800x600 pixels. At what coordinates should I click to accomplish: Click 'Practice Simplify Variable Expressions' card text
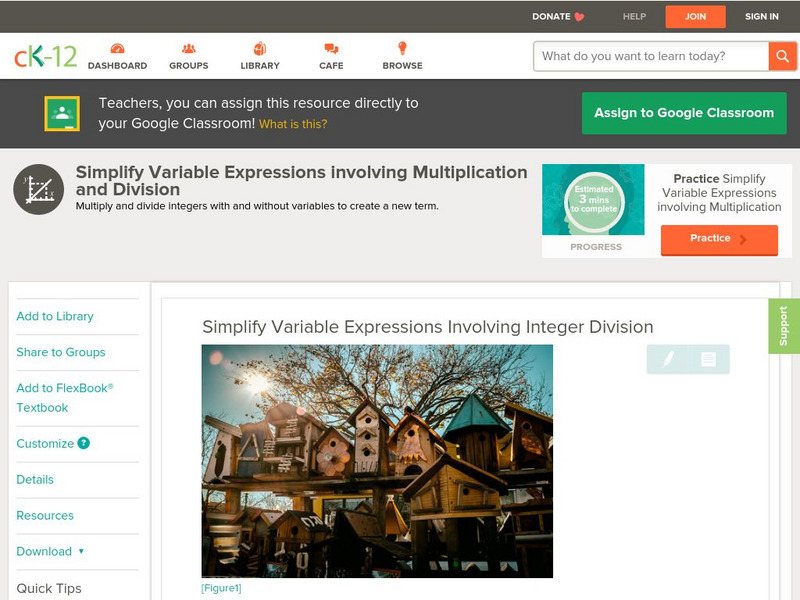(x=719, y=193)
